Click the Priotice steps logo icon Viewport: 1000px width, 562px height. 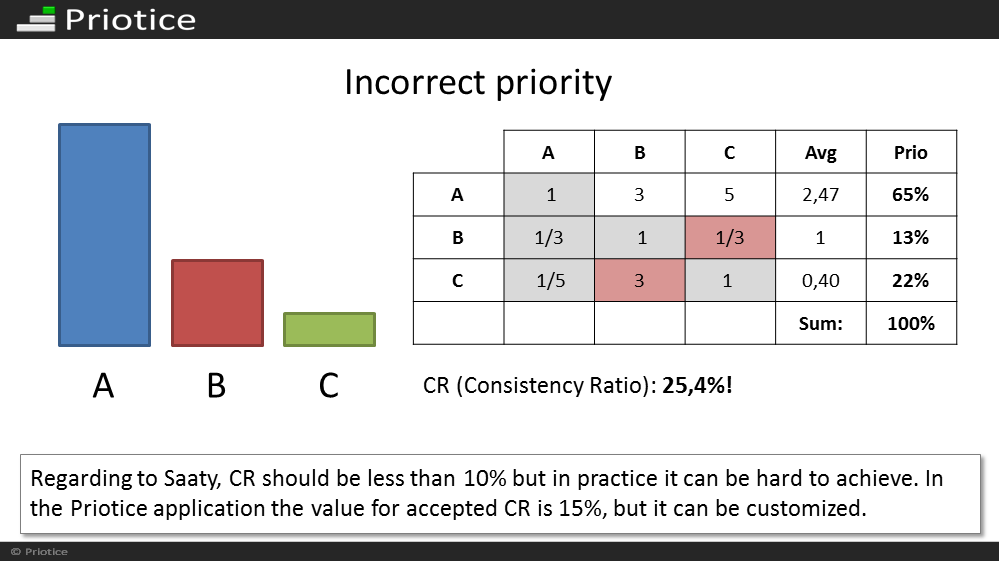pyautogui.click(x=36, y=19)
